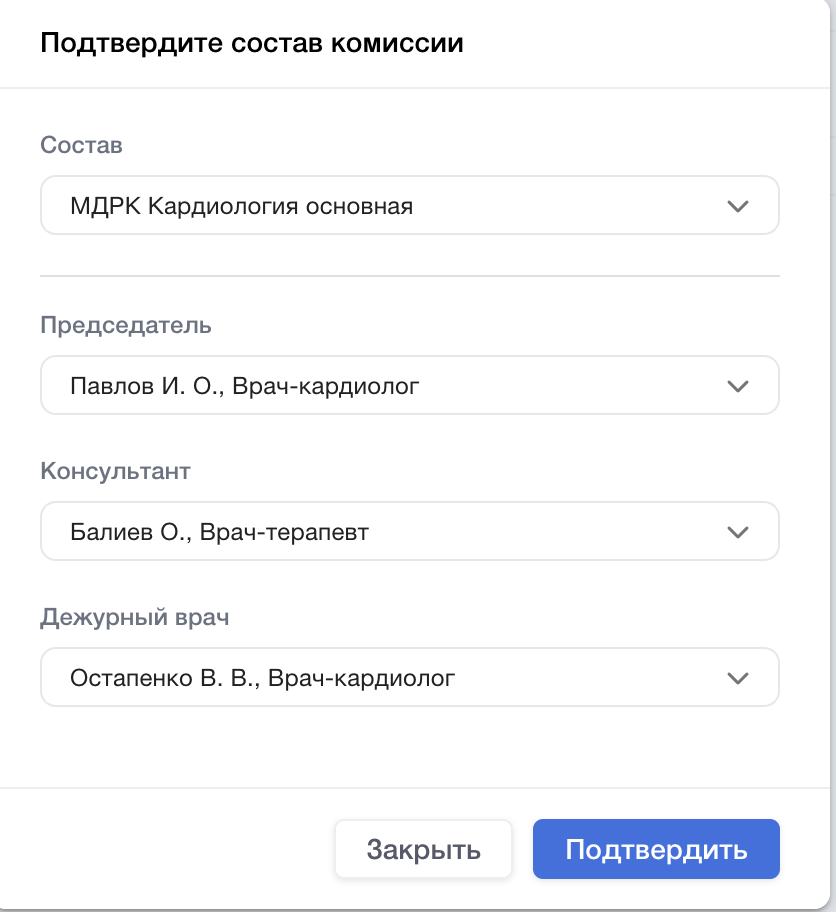The image size is (836, 912).
Task: Click the chevron arrow in the Консультант field
Action: pyautogui.click(x=737, y=531)
